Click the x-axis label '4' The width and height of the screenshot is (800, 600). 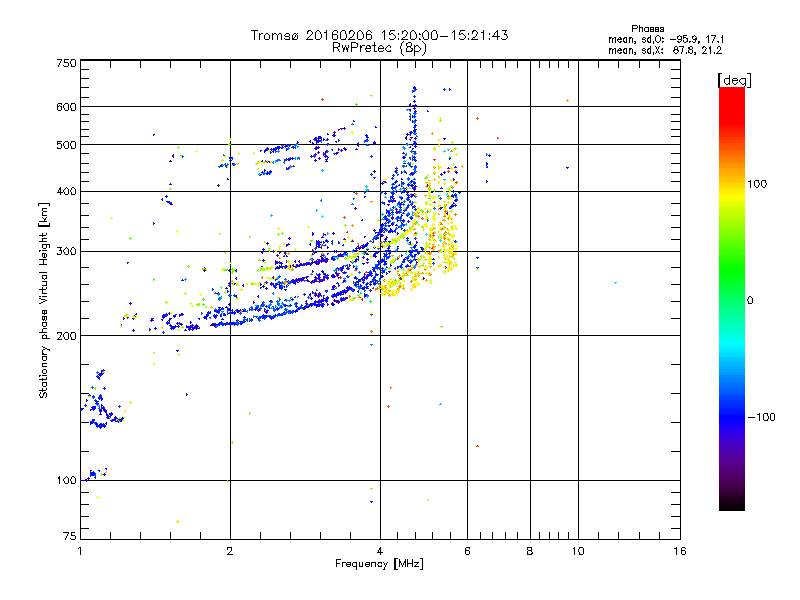(x=380, y=551)
